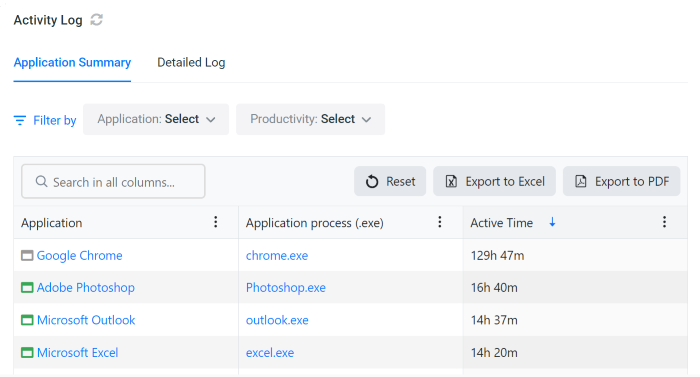Click the green window icon beside Adobe Photoshop
The image size is (700, 377).
pos(27,288)
